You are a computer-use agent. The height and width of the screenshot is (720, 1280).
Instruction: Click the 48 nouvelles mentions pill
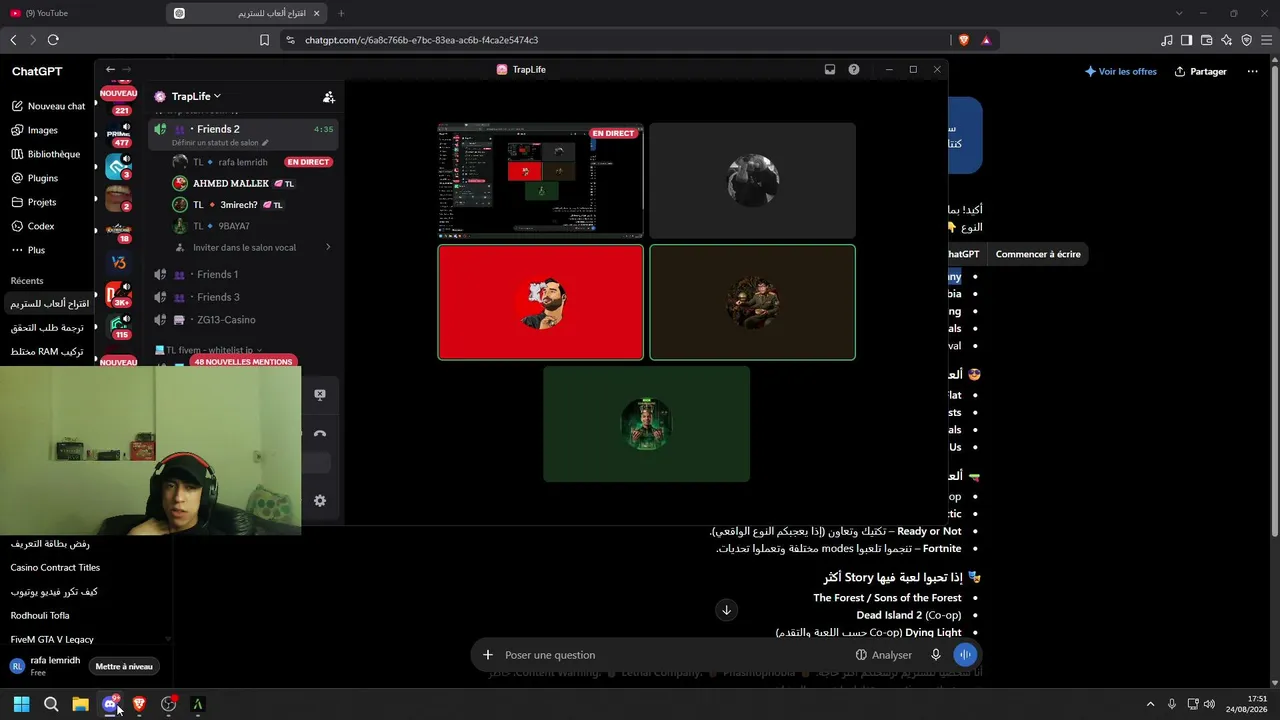pyautogui.click(x=243, y=361)
